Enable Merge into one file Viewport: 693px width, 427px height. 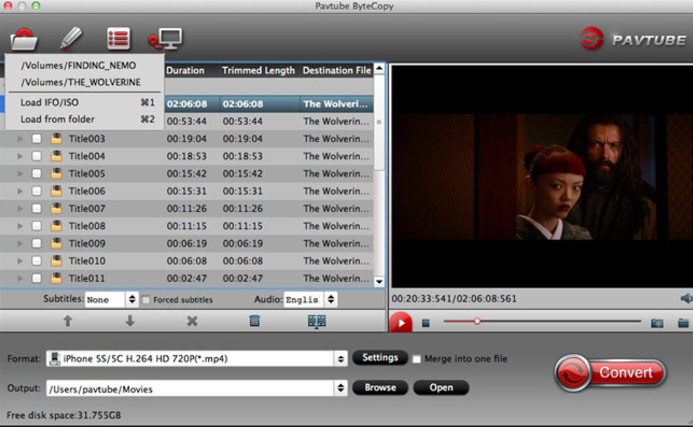point(416,359)
